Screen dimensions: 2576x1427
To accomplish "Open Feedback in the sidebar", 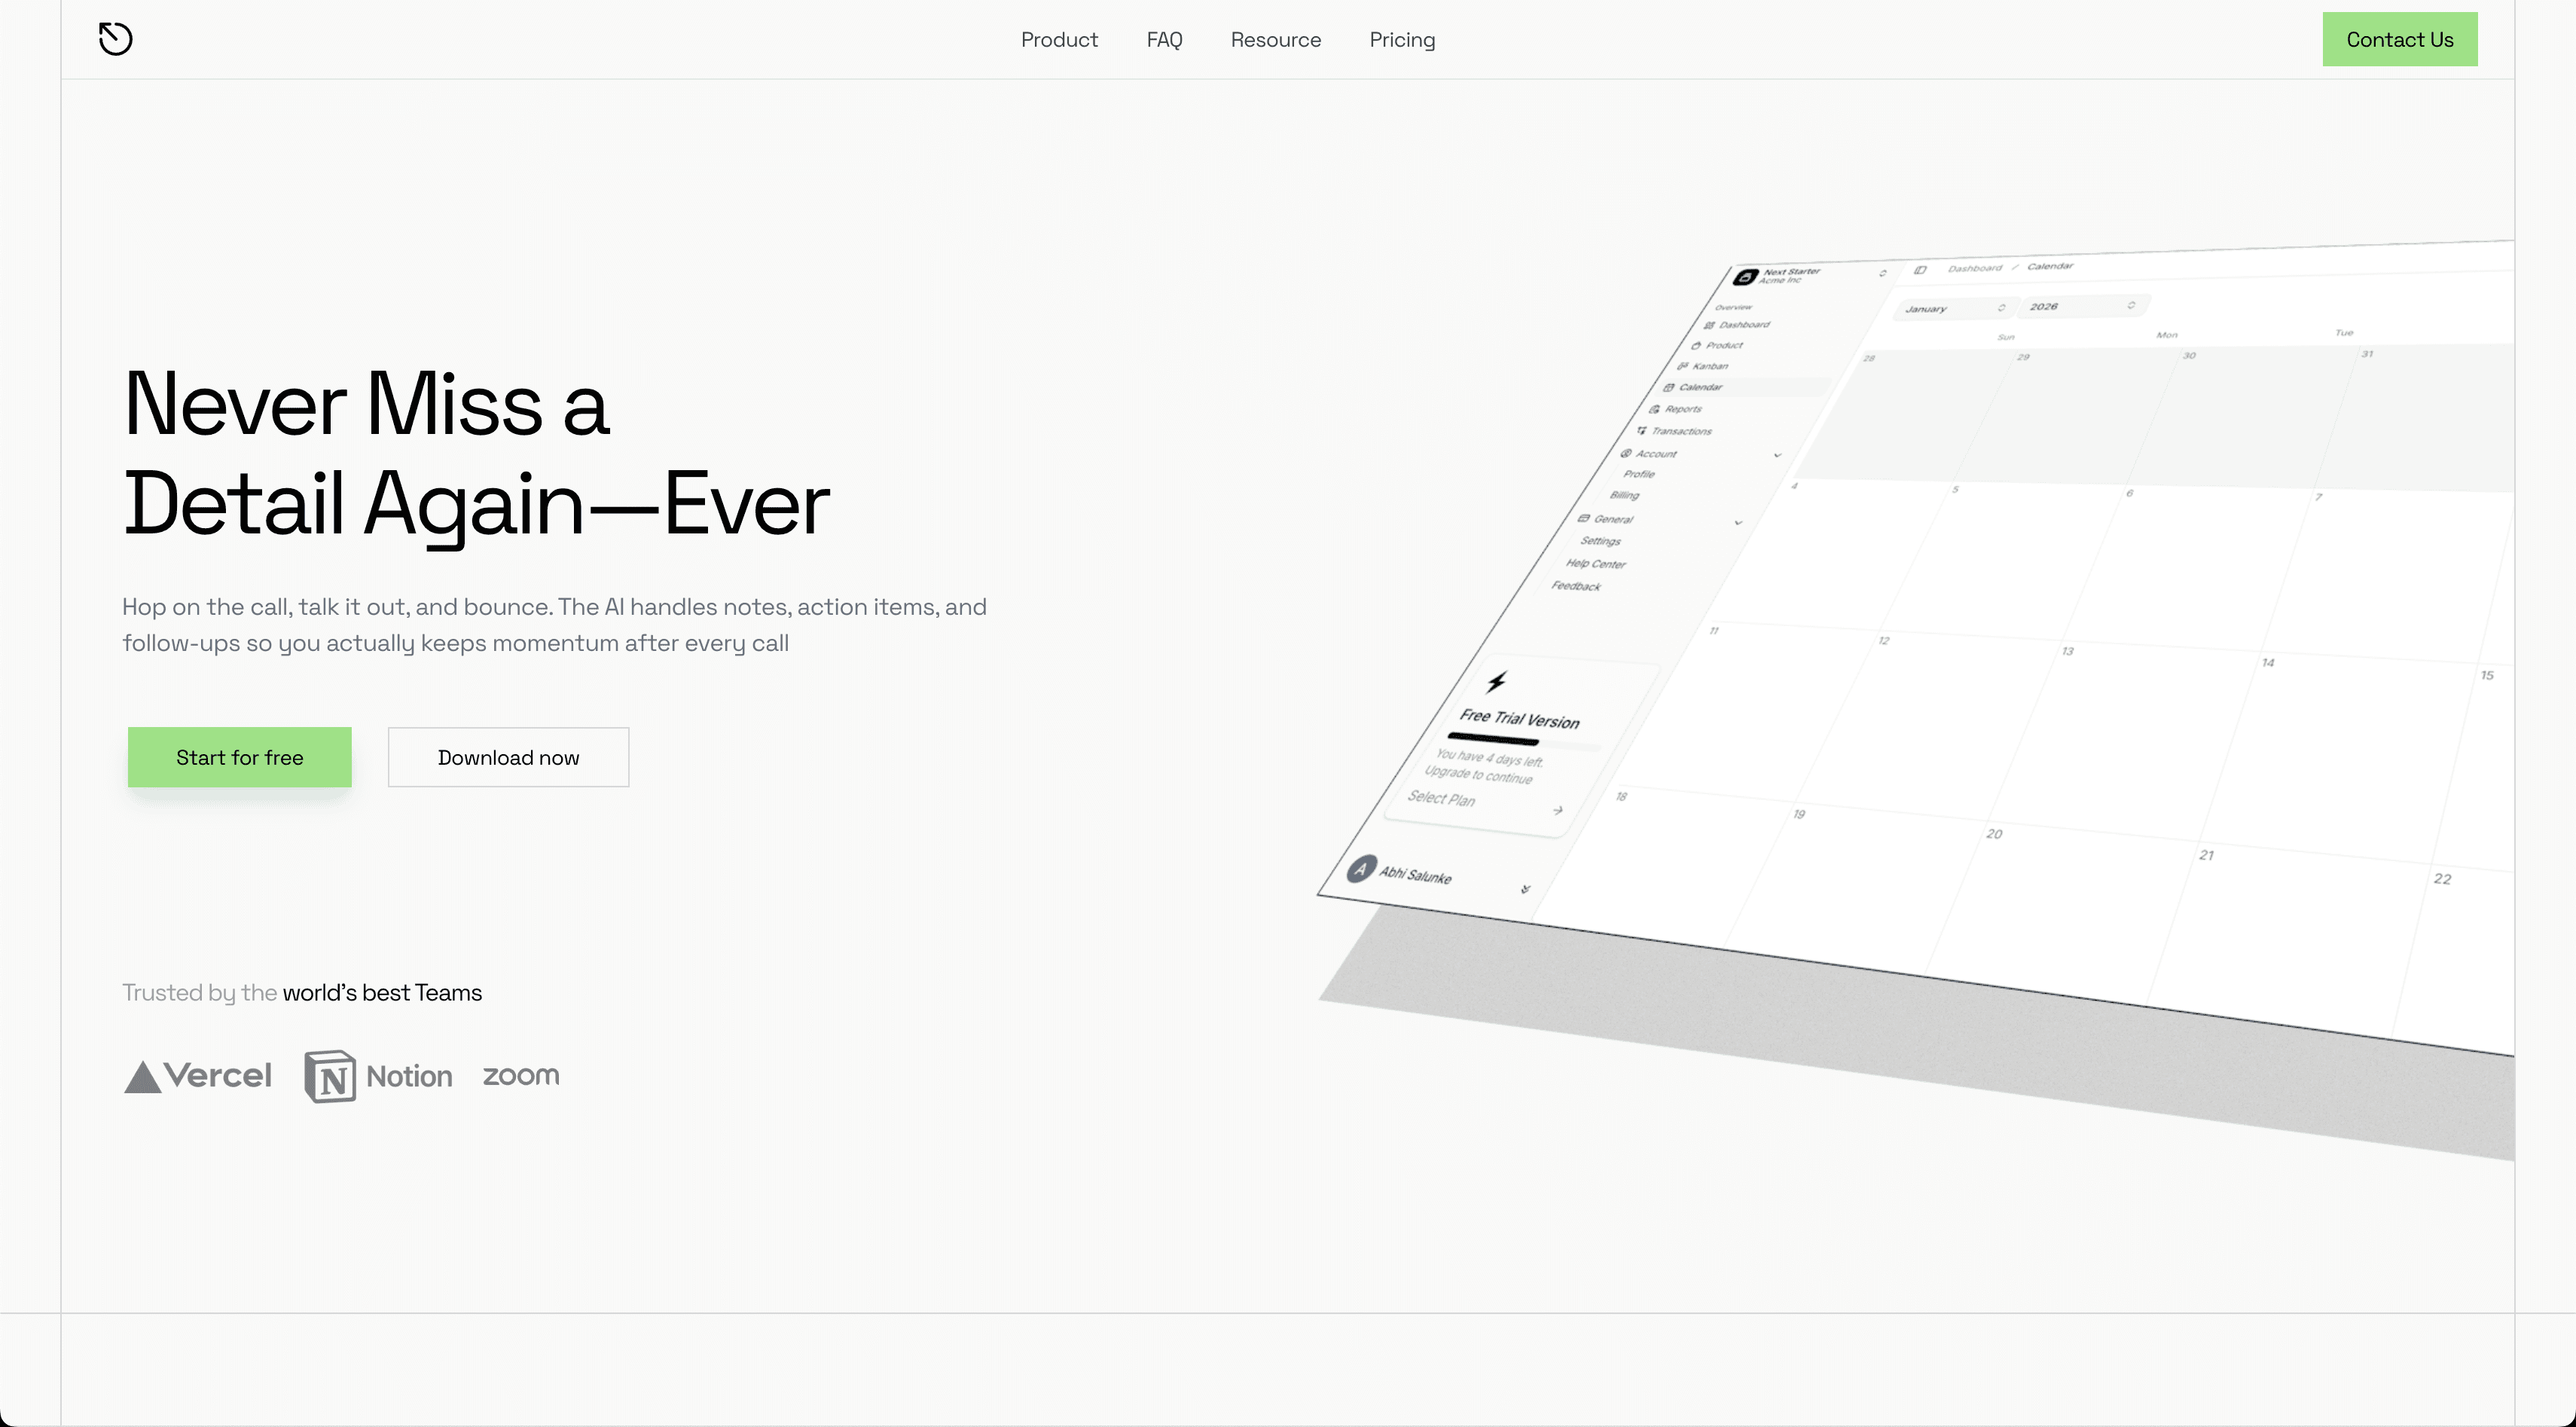I will [x=1576, y=586].
